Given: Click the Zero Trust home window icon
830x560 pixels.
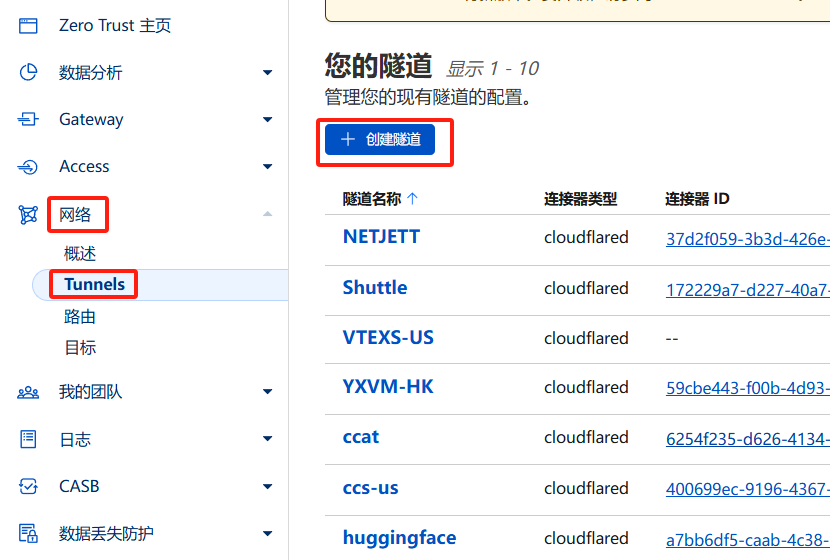Looking at the screenshot, I should (x=28, y=26).
